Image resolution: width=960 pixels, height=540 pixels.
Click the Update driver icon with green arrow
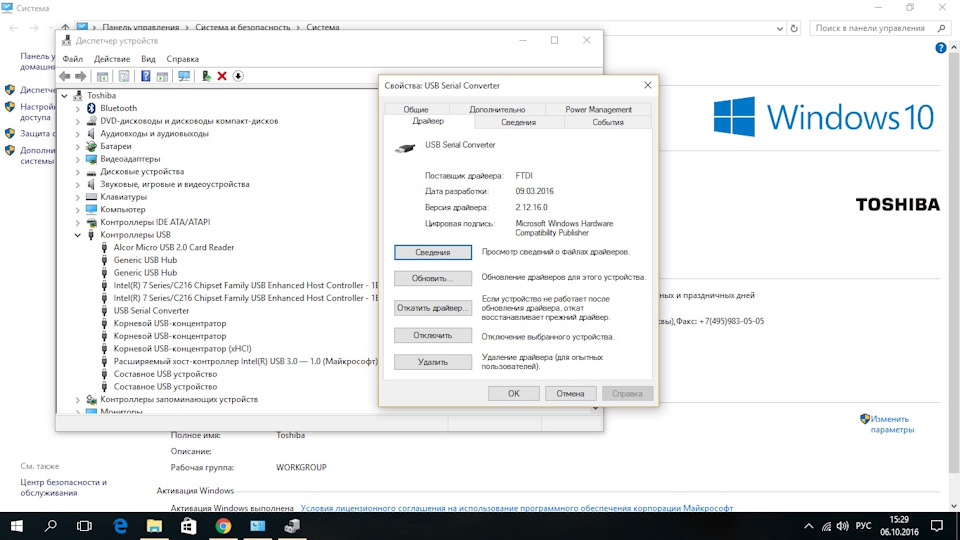coord(206,76)
